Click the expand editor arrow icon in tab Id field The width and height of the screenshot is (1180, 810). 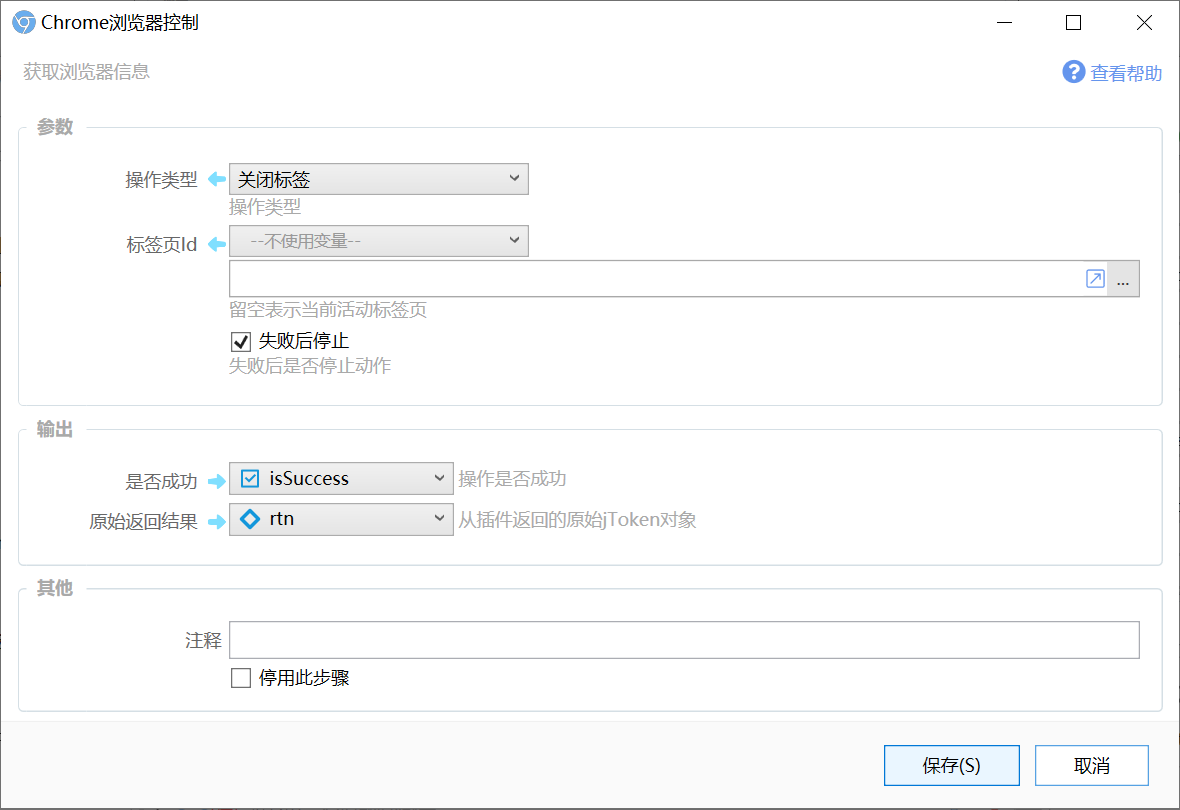point(1095,279)
